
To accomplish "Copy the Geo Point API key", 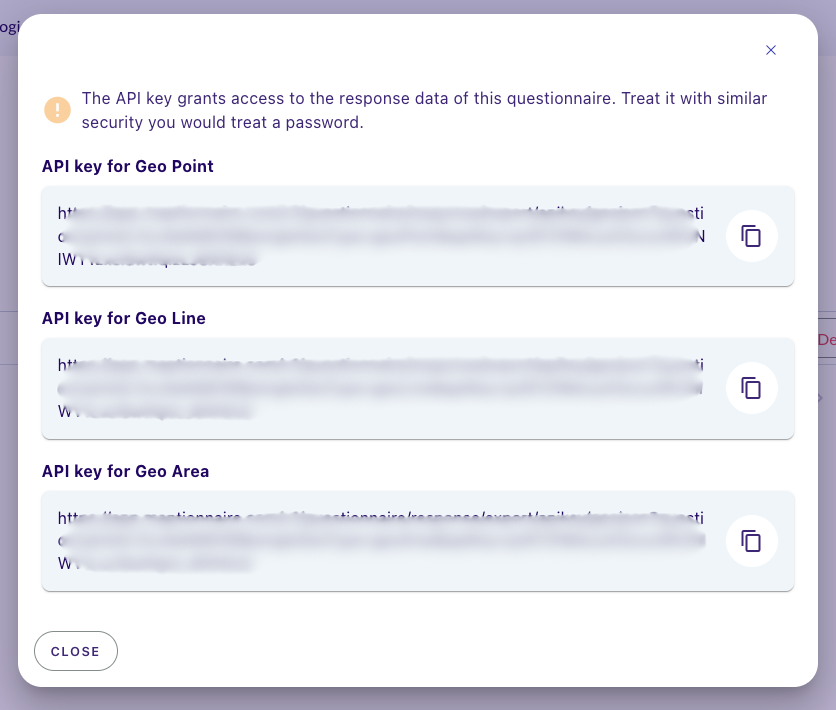I will [x=751, y=236].
